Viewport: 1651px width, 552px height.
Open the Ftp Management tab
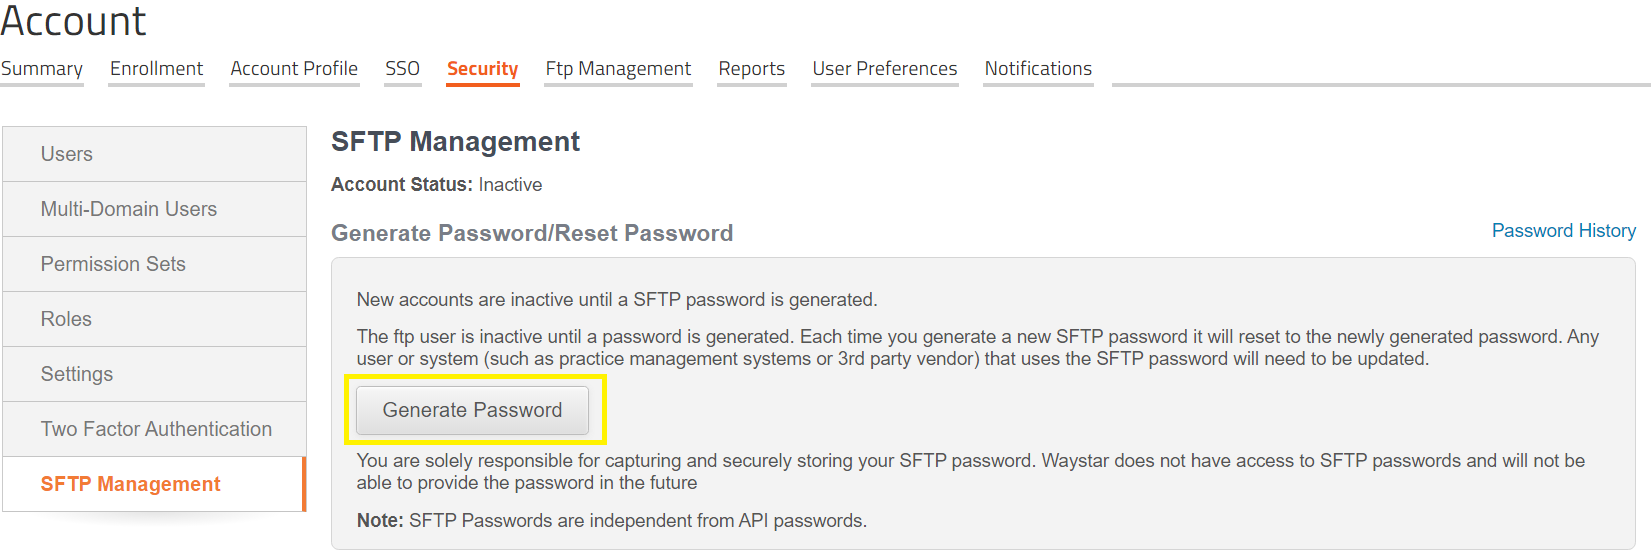click(618, 69)
